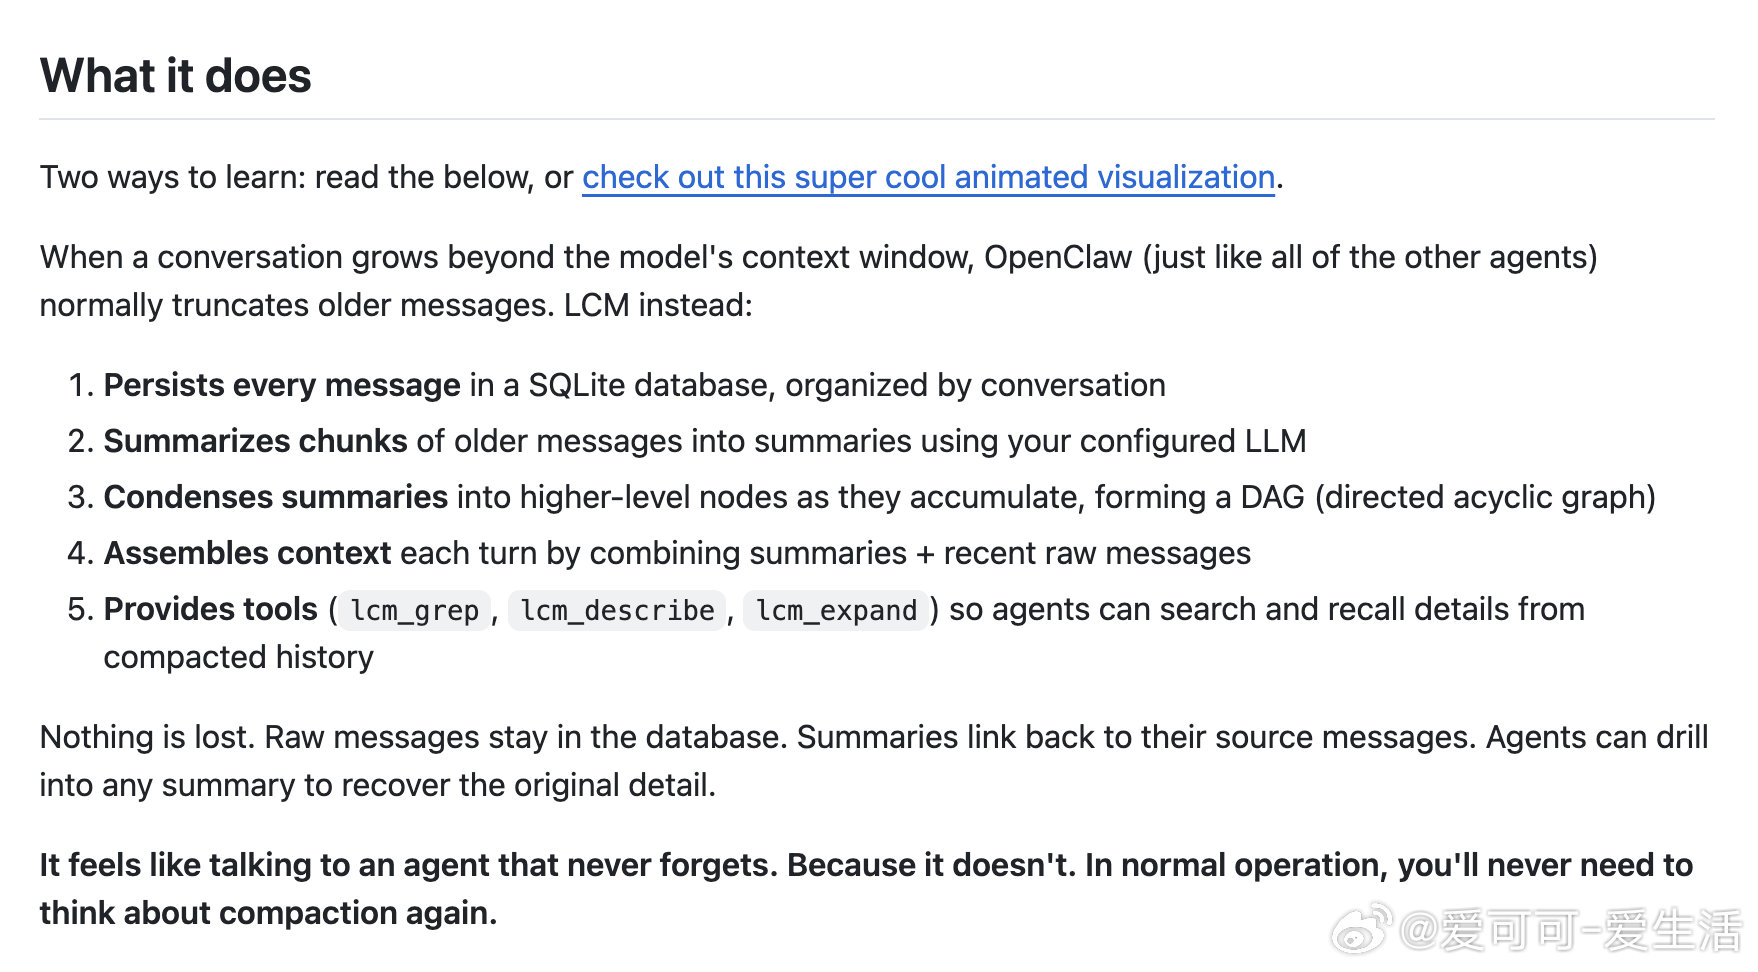Click the "What it does" heading

[x=176, y=76]
